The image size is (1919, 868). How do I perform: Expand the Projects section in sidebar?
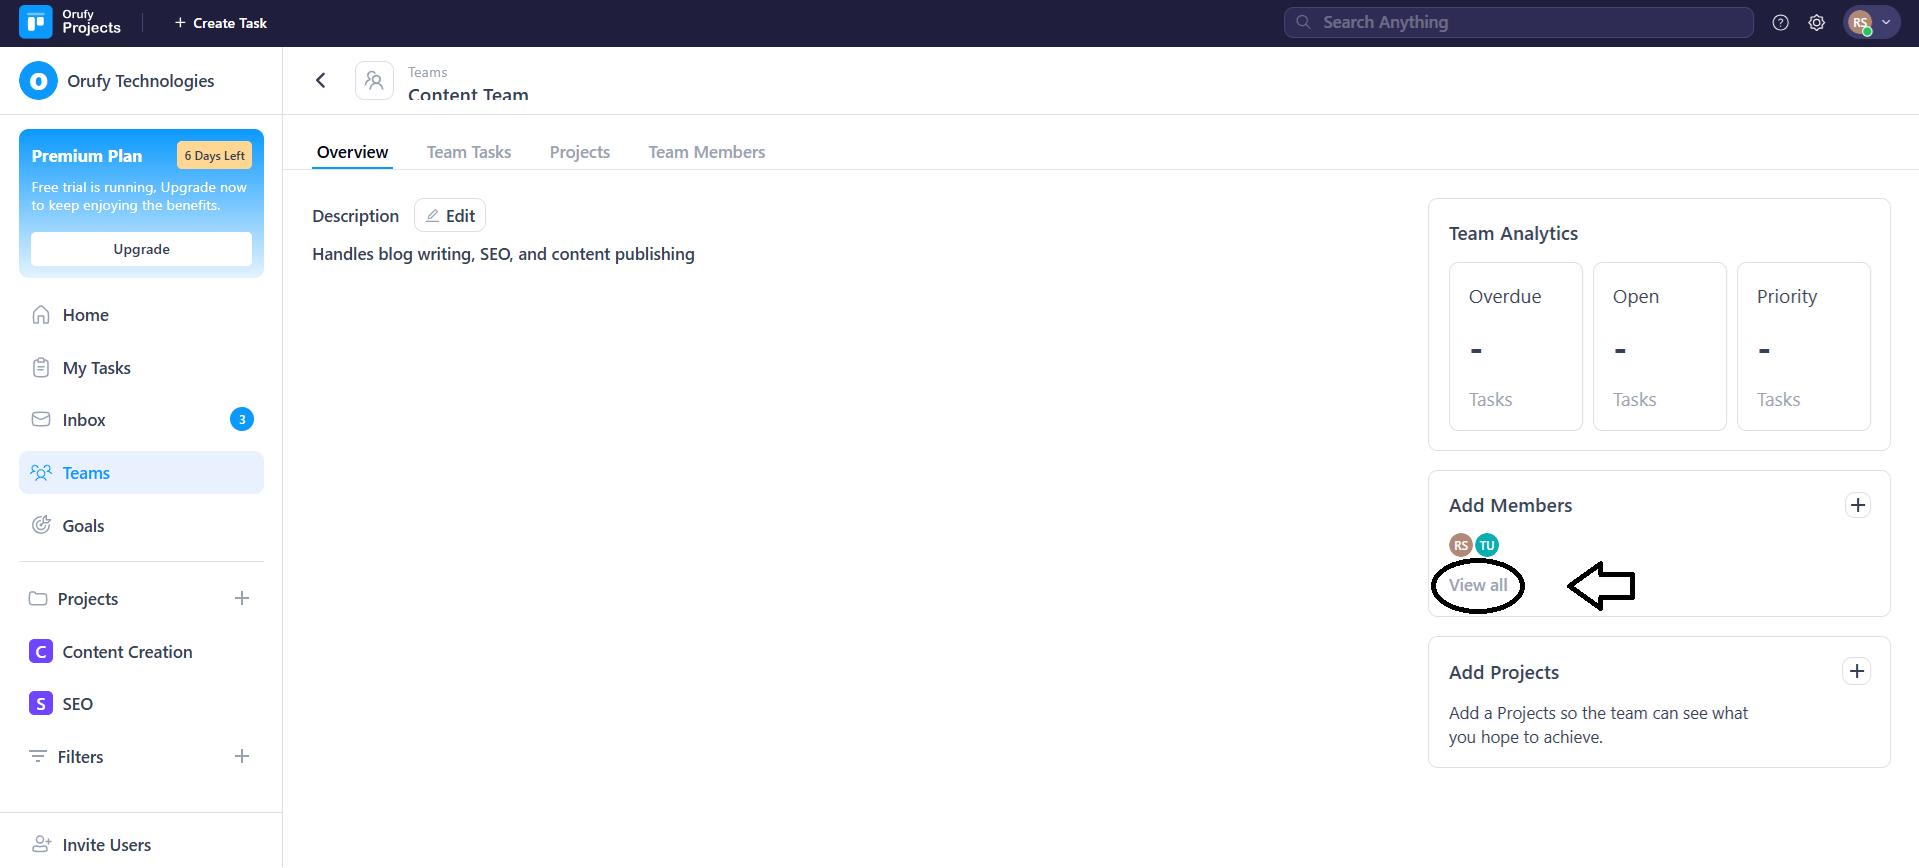87,599
